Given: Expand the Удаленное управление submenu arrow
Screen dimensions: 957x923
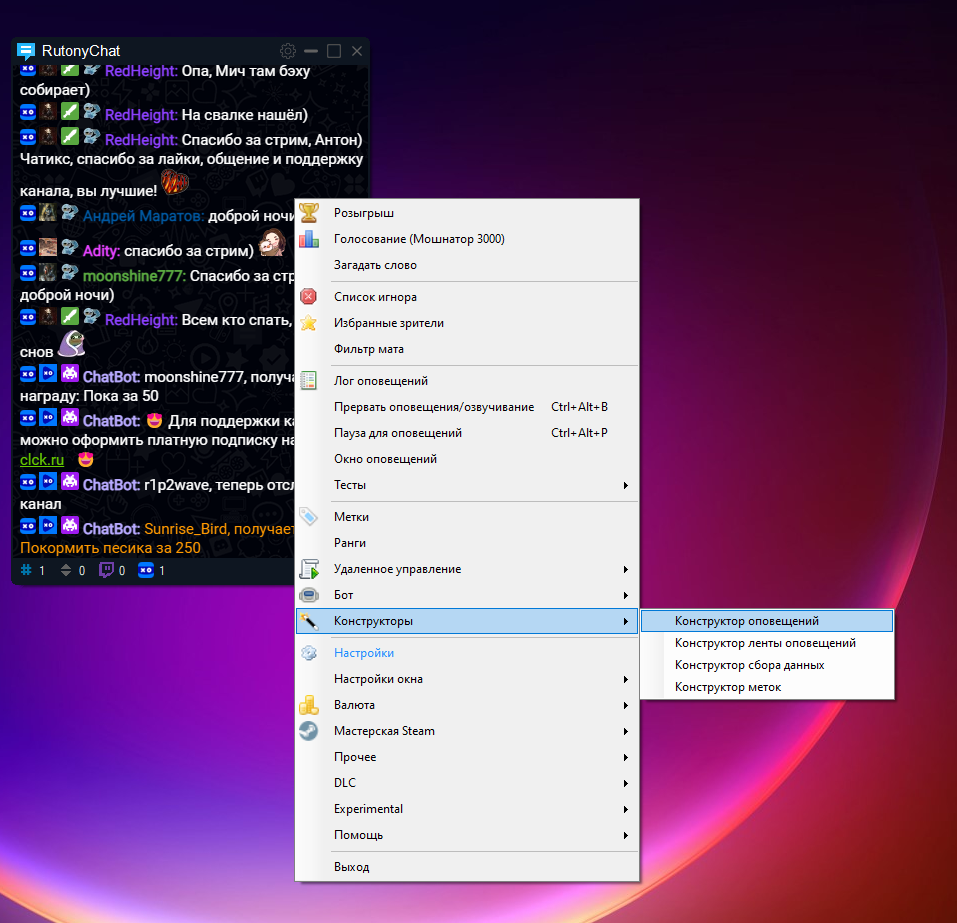Looking at the screenshot, I should click(x=626, y=569).
